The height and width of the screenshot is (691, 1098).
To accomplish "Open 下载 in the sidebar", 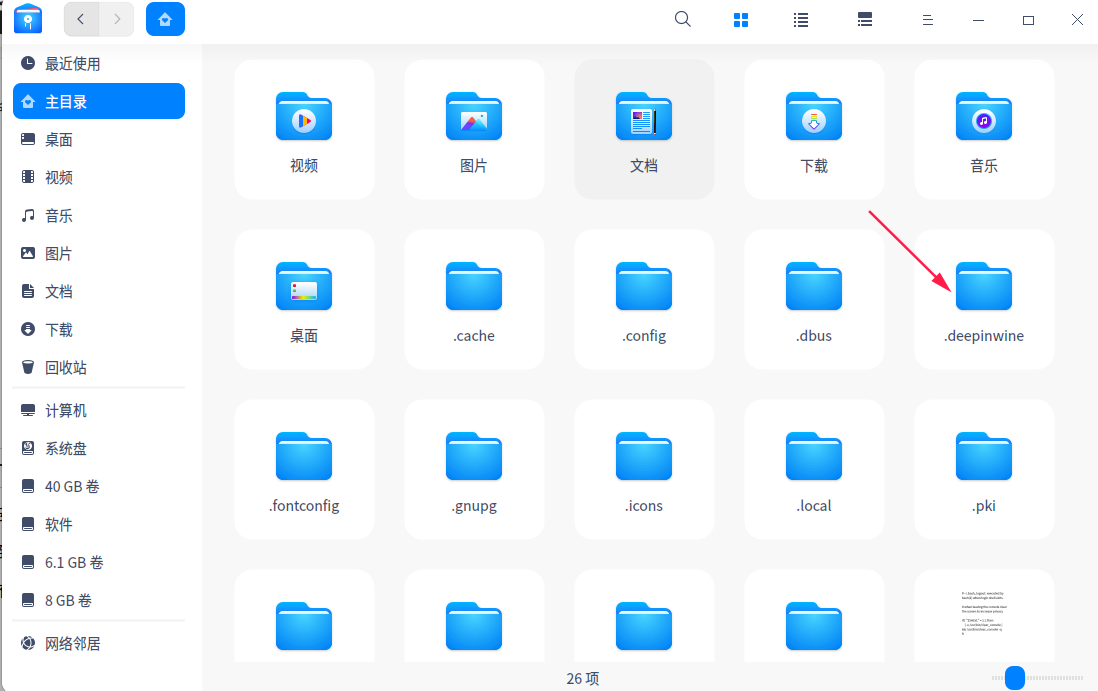I will (x=58, y=330).
